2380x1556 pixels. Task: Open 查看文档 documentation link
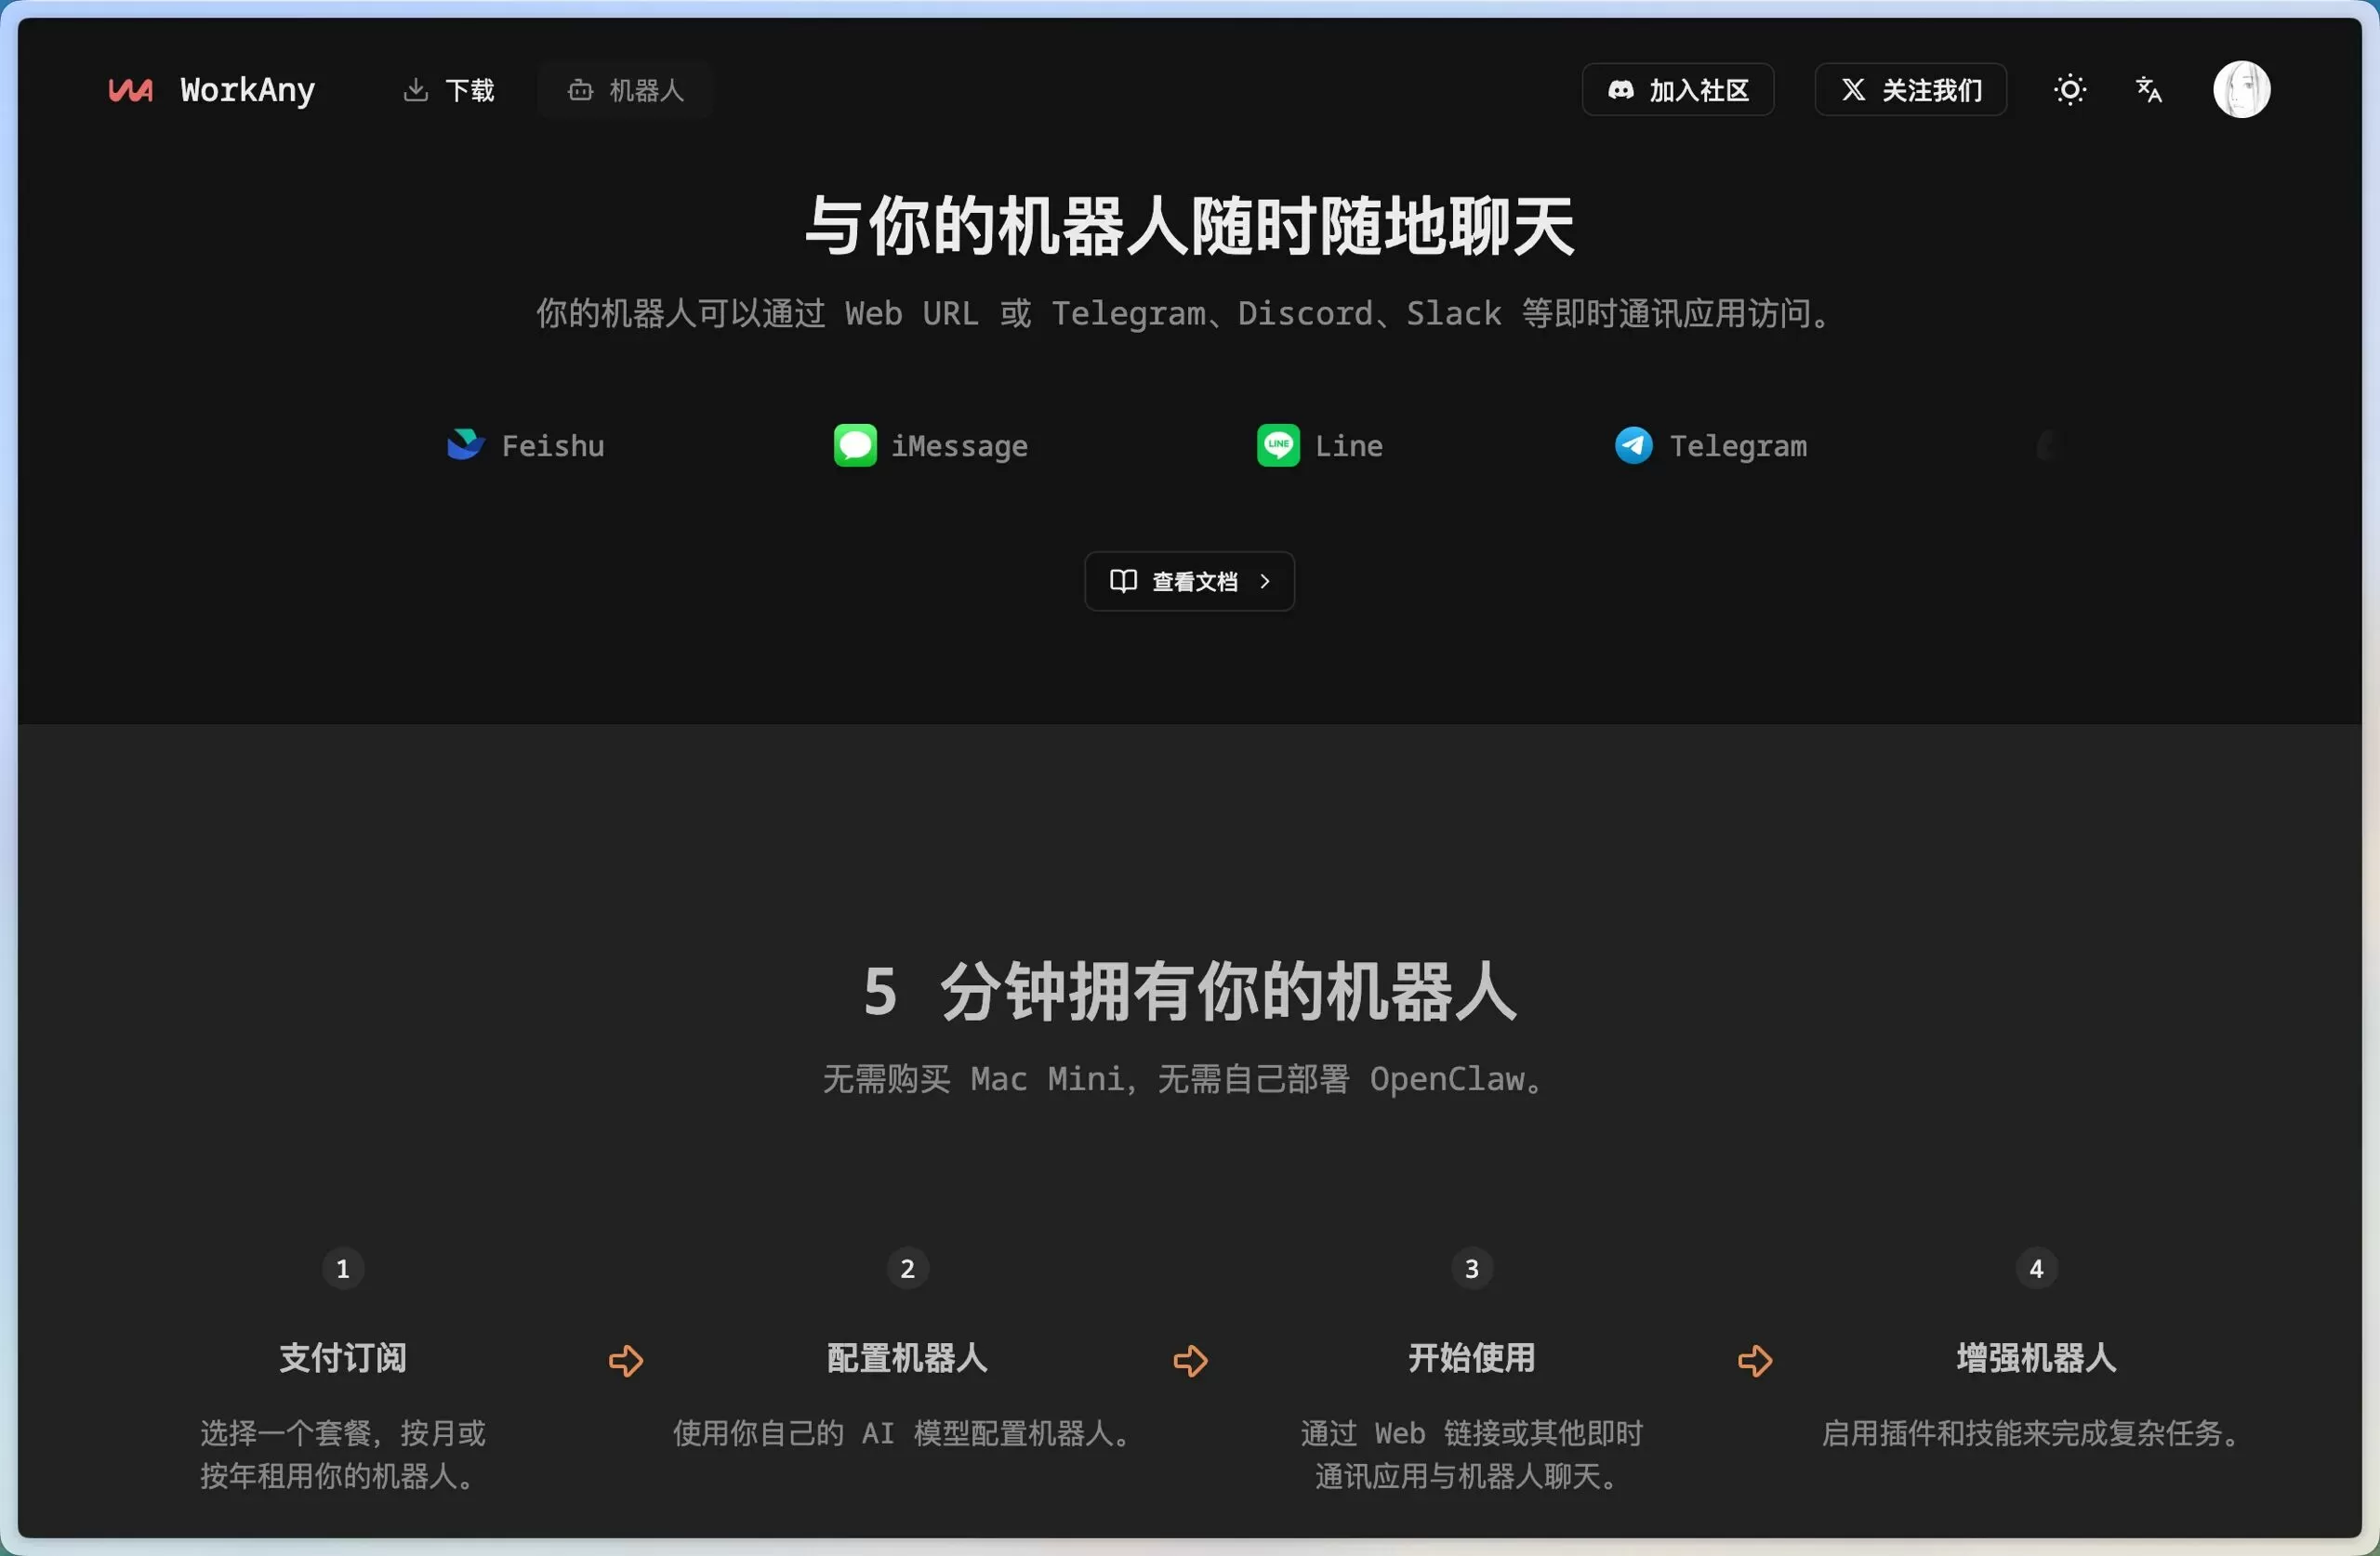pos(1189,581)
